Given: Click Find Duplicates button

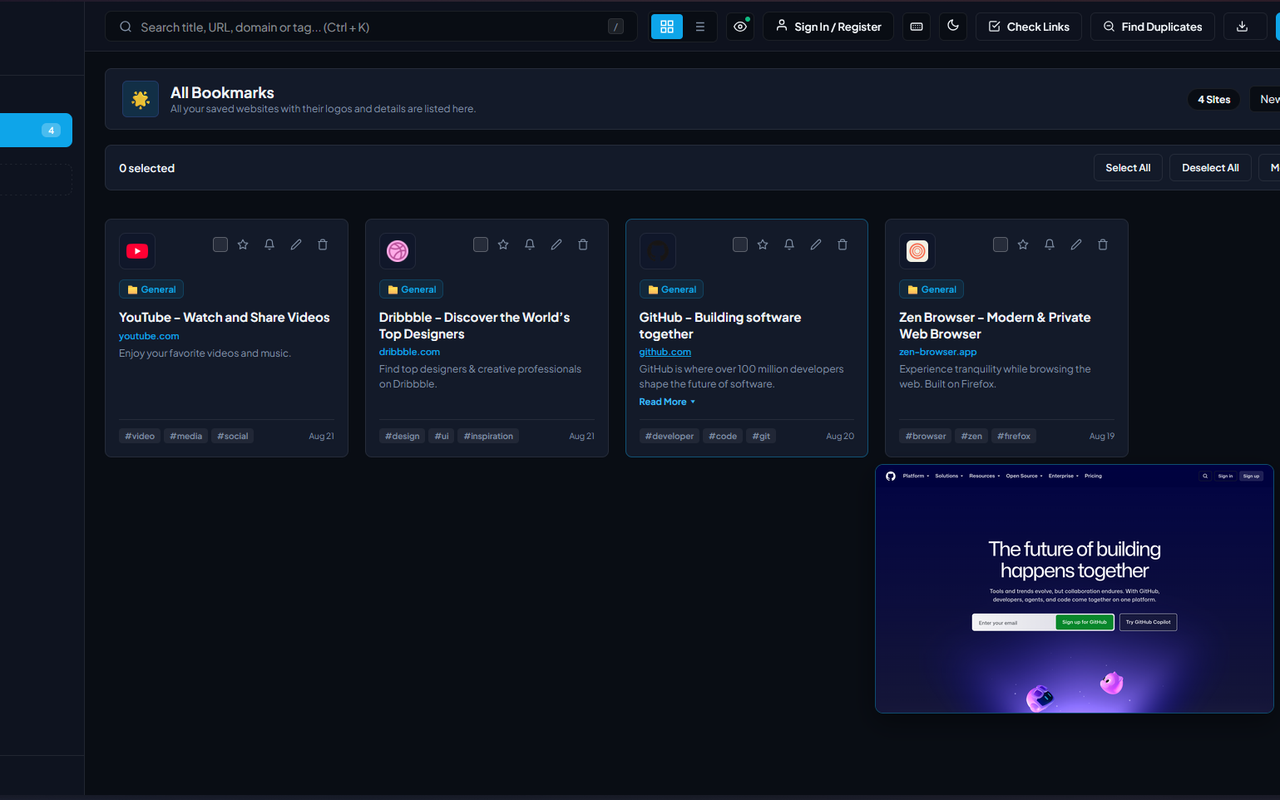Looking at the screenshot, I should [x=1152, y=27].
